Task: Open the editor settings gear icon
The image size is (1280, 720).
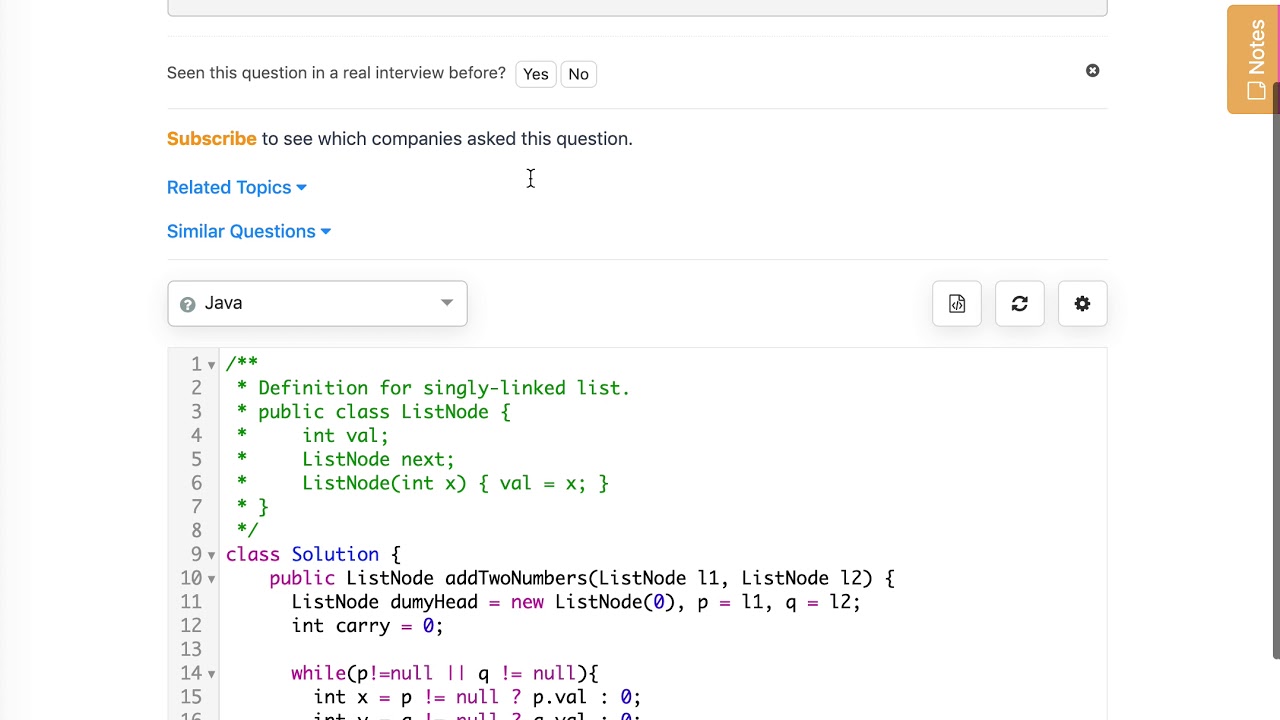Action: pos(1082,304)
